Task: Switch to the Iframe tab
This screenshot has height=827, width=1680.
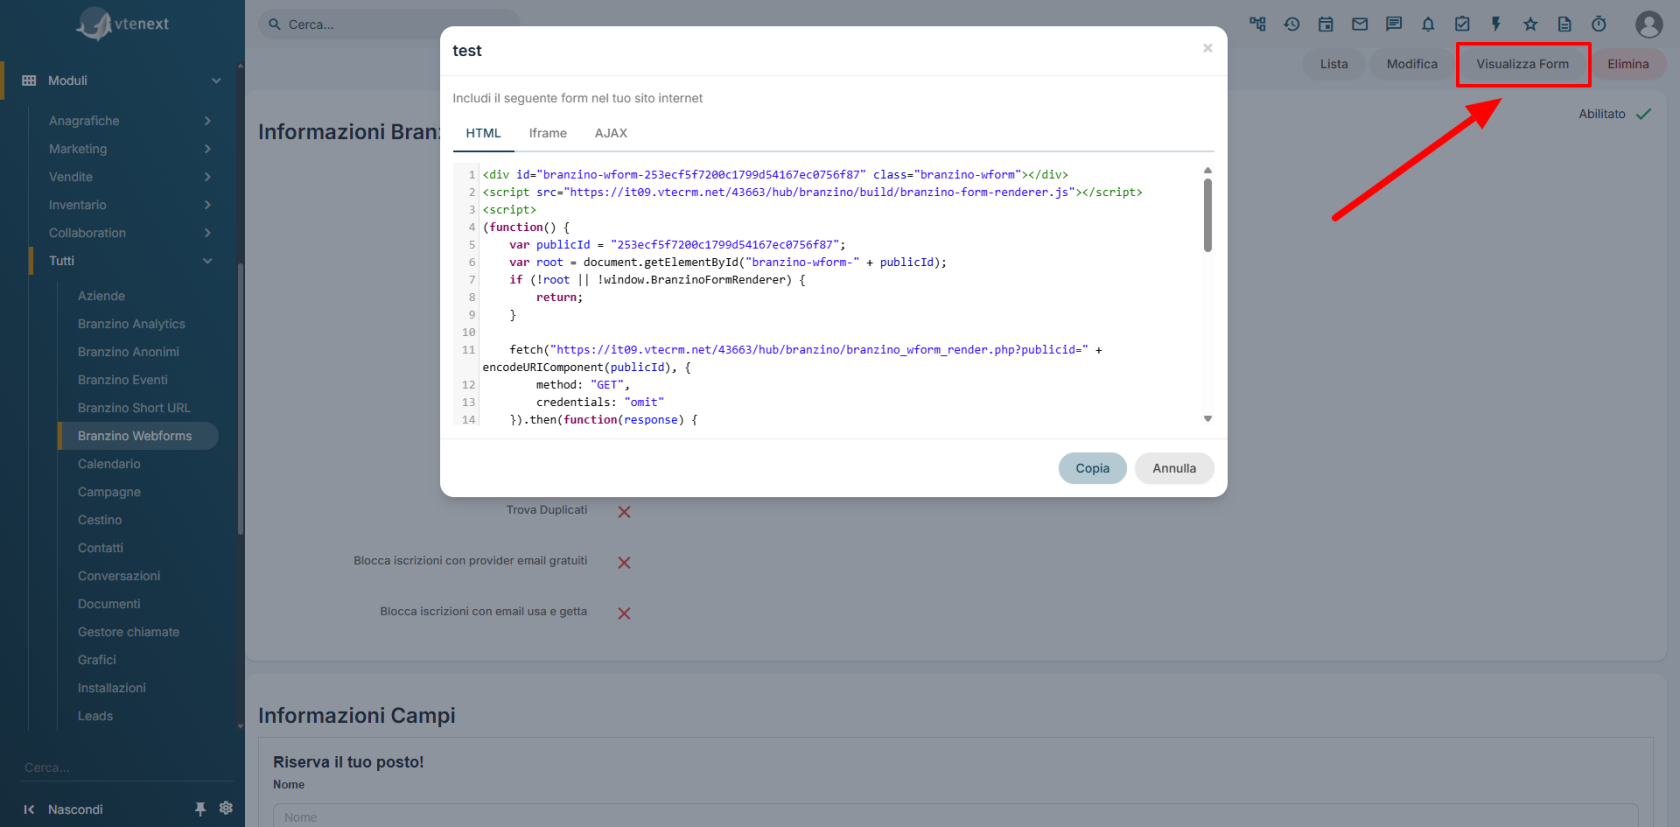Action: pyautogui.click(x=548, y=133)
